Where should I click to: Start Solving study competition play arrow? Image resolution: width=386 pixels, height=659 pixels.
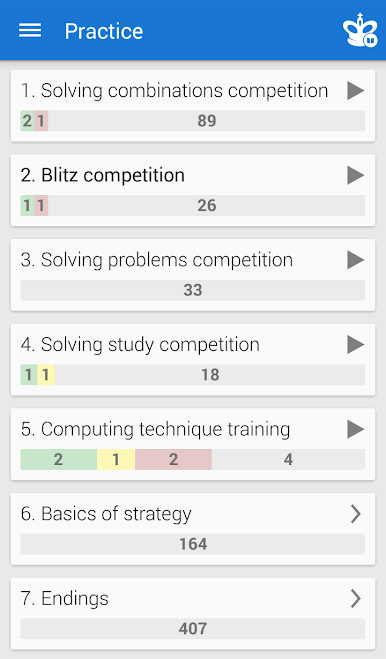click(355, 345)
